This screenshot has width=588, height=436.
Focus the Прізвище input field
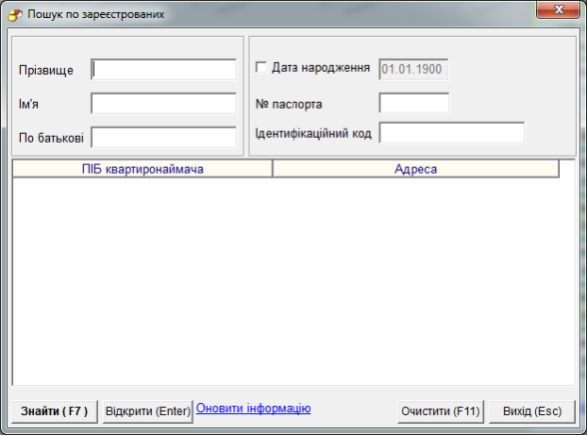click(164, 69)
